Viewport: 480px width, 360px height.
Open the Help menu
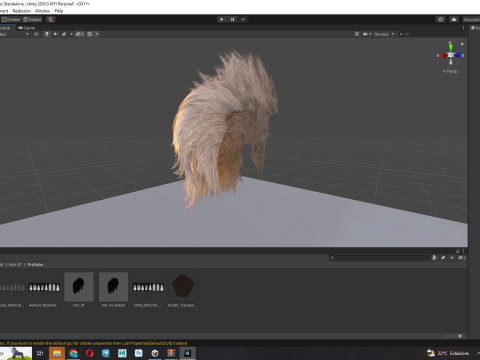(59, 11)
